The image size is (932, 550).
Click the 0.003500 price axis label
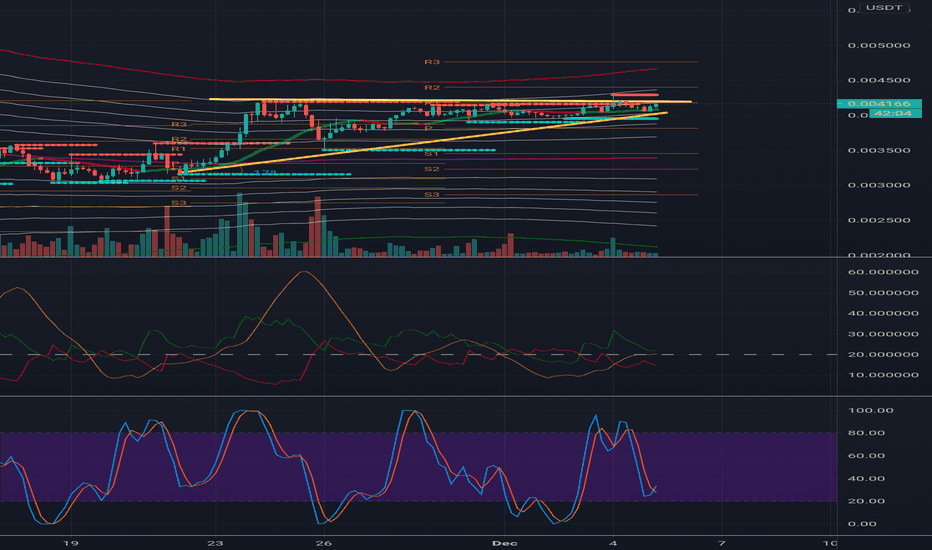879,150
